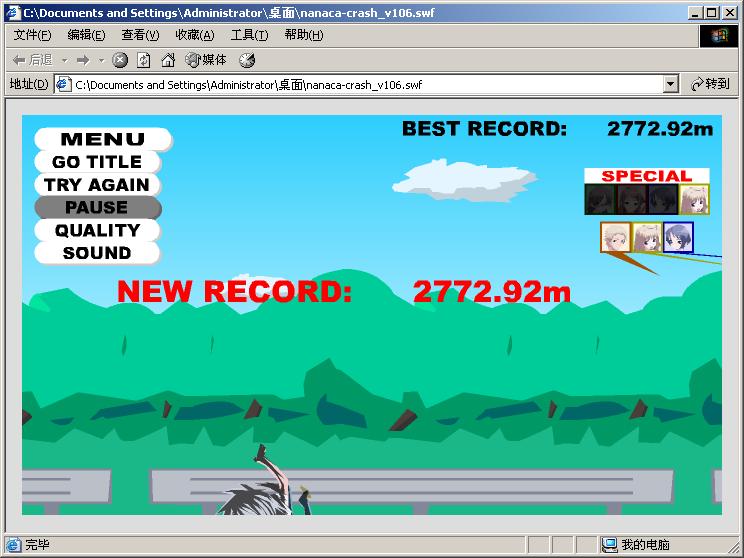Click the second darkened SPECIAL character portrait
The image size is (744, 558).
632,199
